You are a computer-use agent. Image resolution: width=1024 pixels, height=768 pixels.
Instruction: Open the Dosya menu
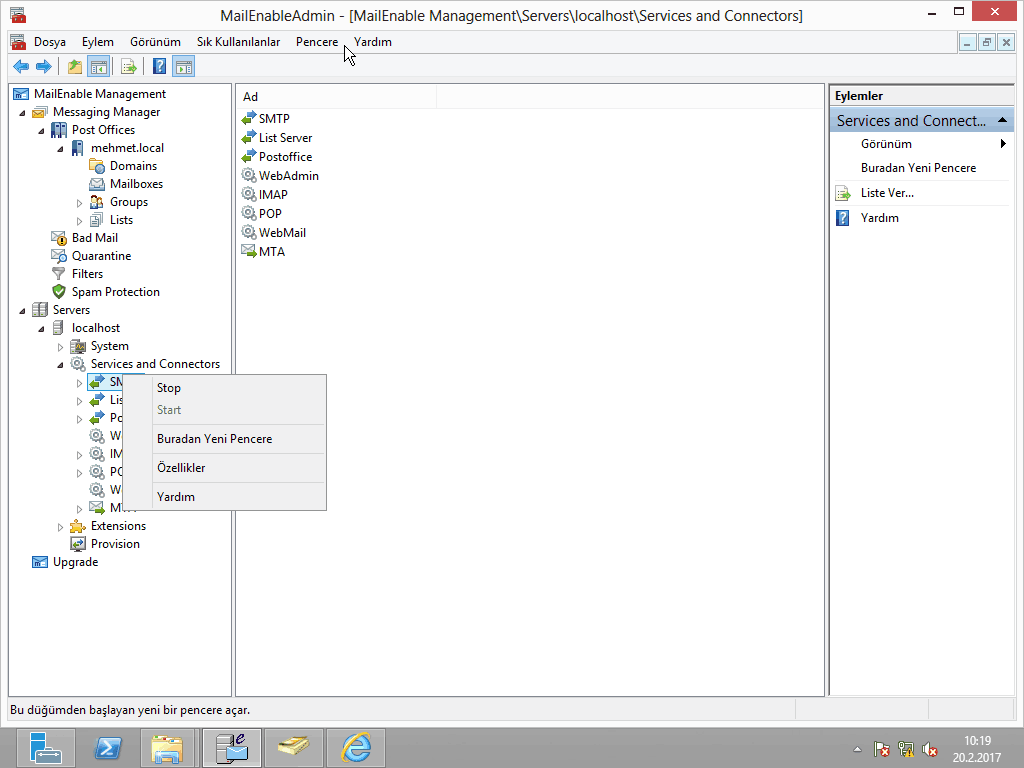coord(50,42)
